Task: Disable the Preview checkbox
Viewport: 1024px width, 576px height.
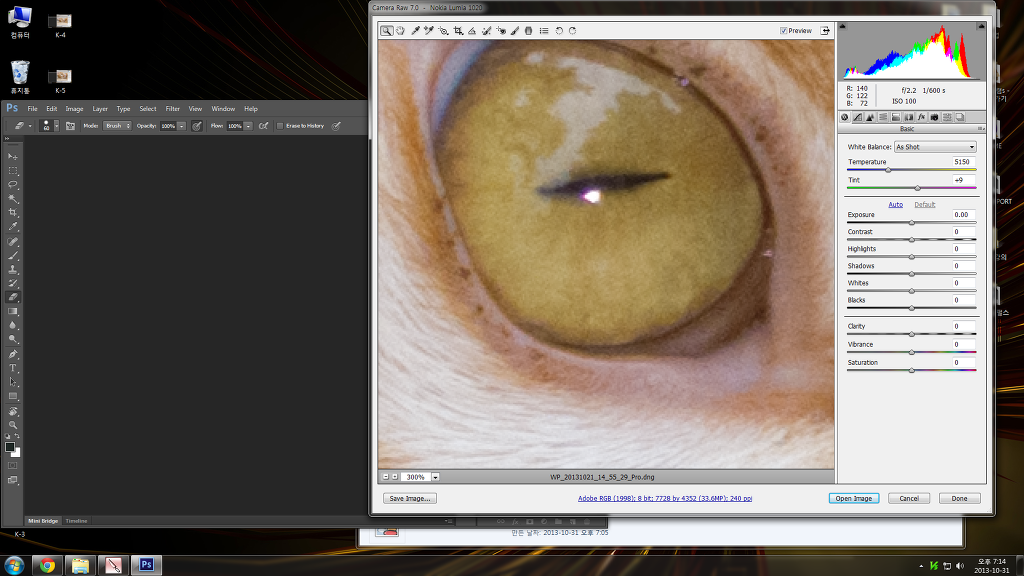Action: click(x=783, y=31)
